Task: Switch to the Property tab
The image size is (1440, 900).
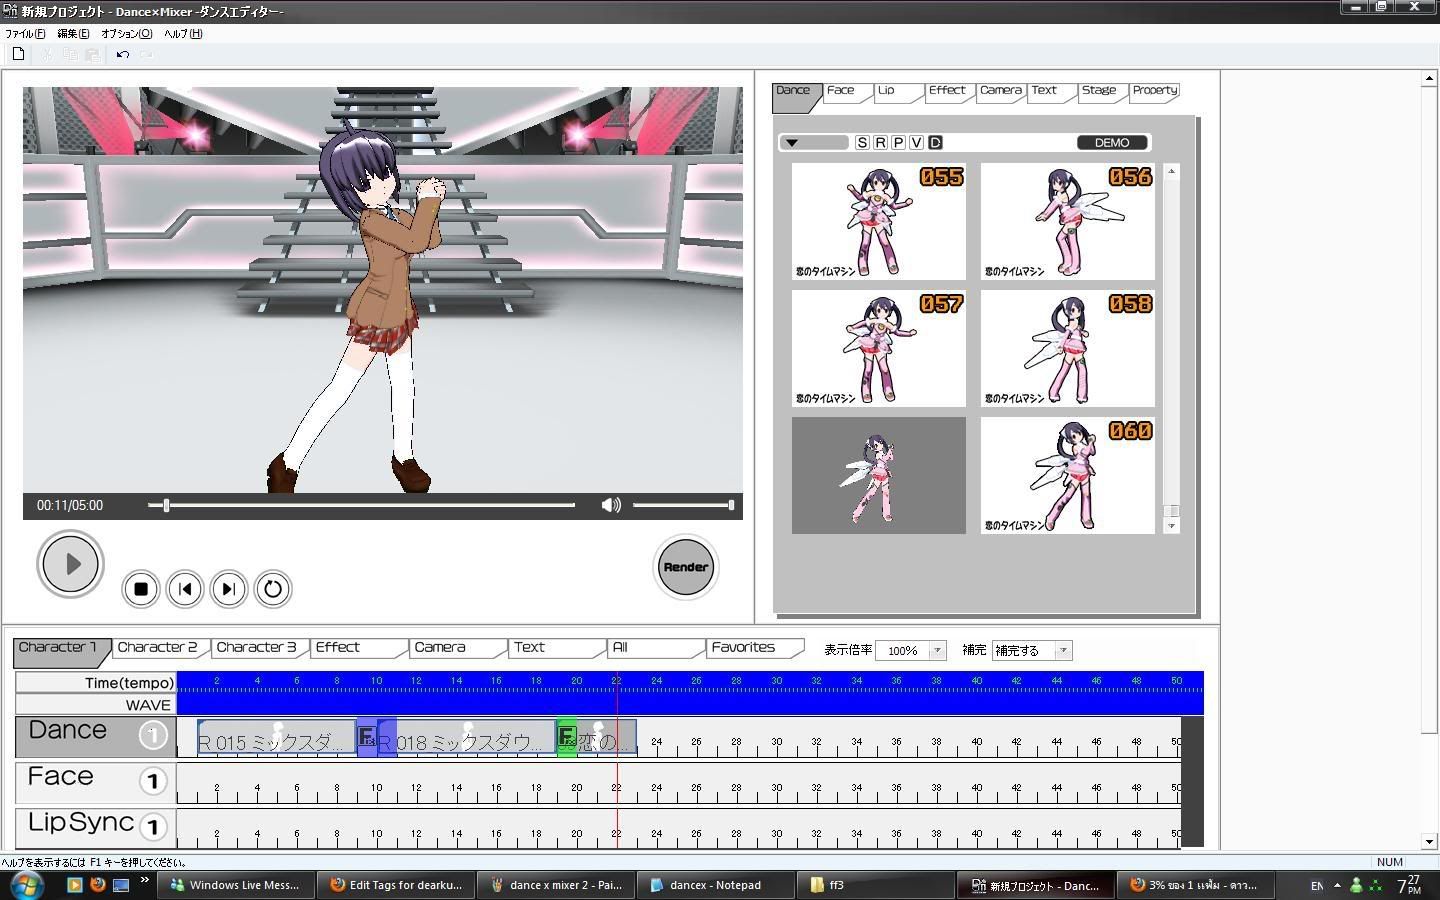Action: [1155, 91]
